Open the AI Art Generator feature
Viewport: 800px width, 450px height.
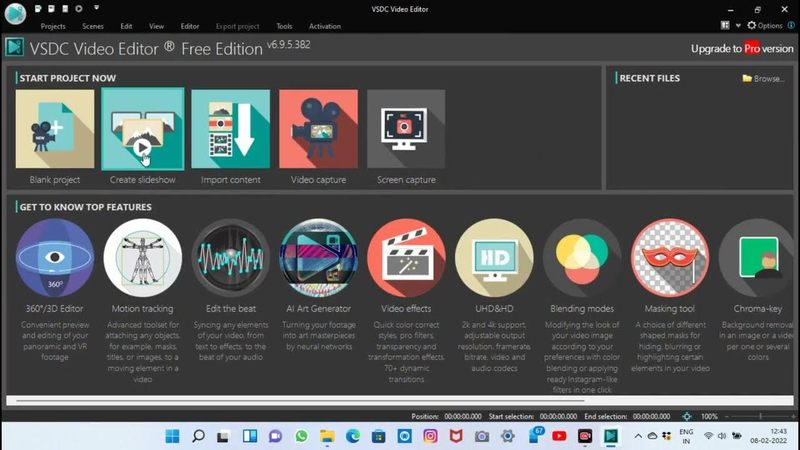[x=318, y=258]
